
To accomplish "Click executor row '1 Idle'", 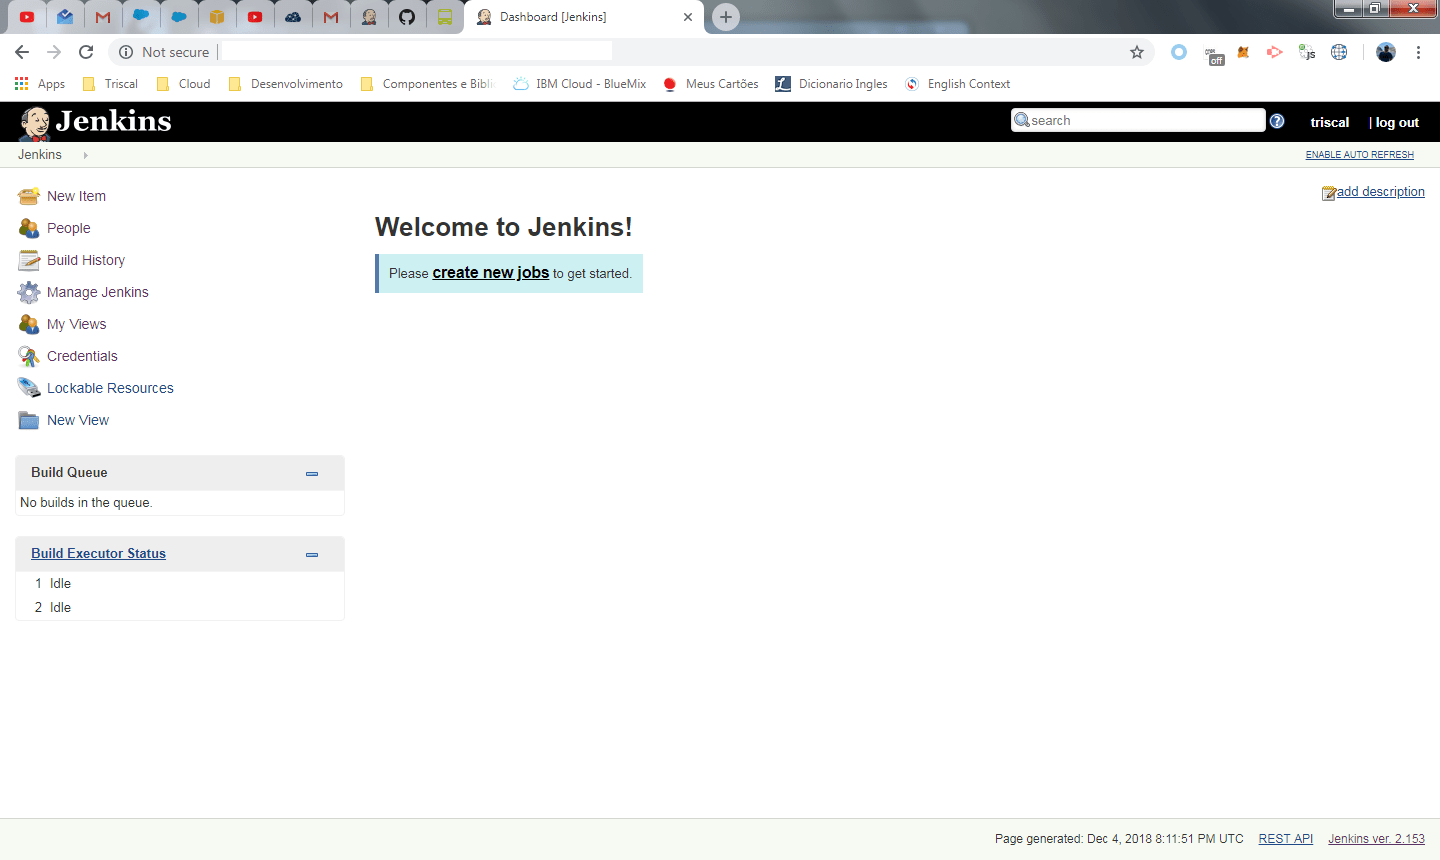I will click(180, 584).
